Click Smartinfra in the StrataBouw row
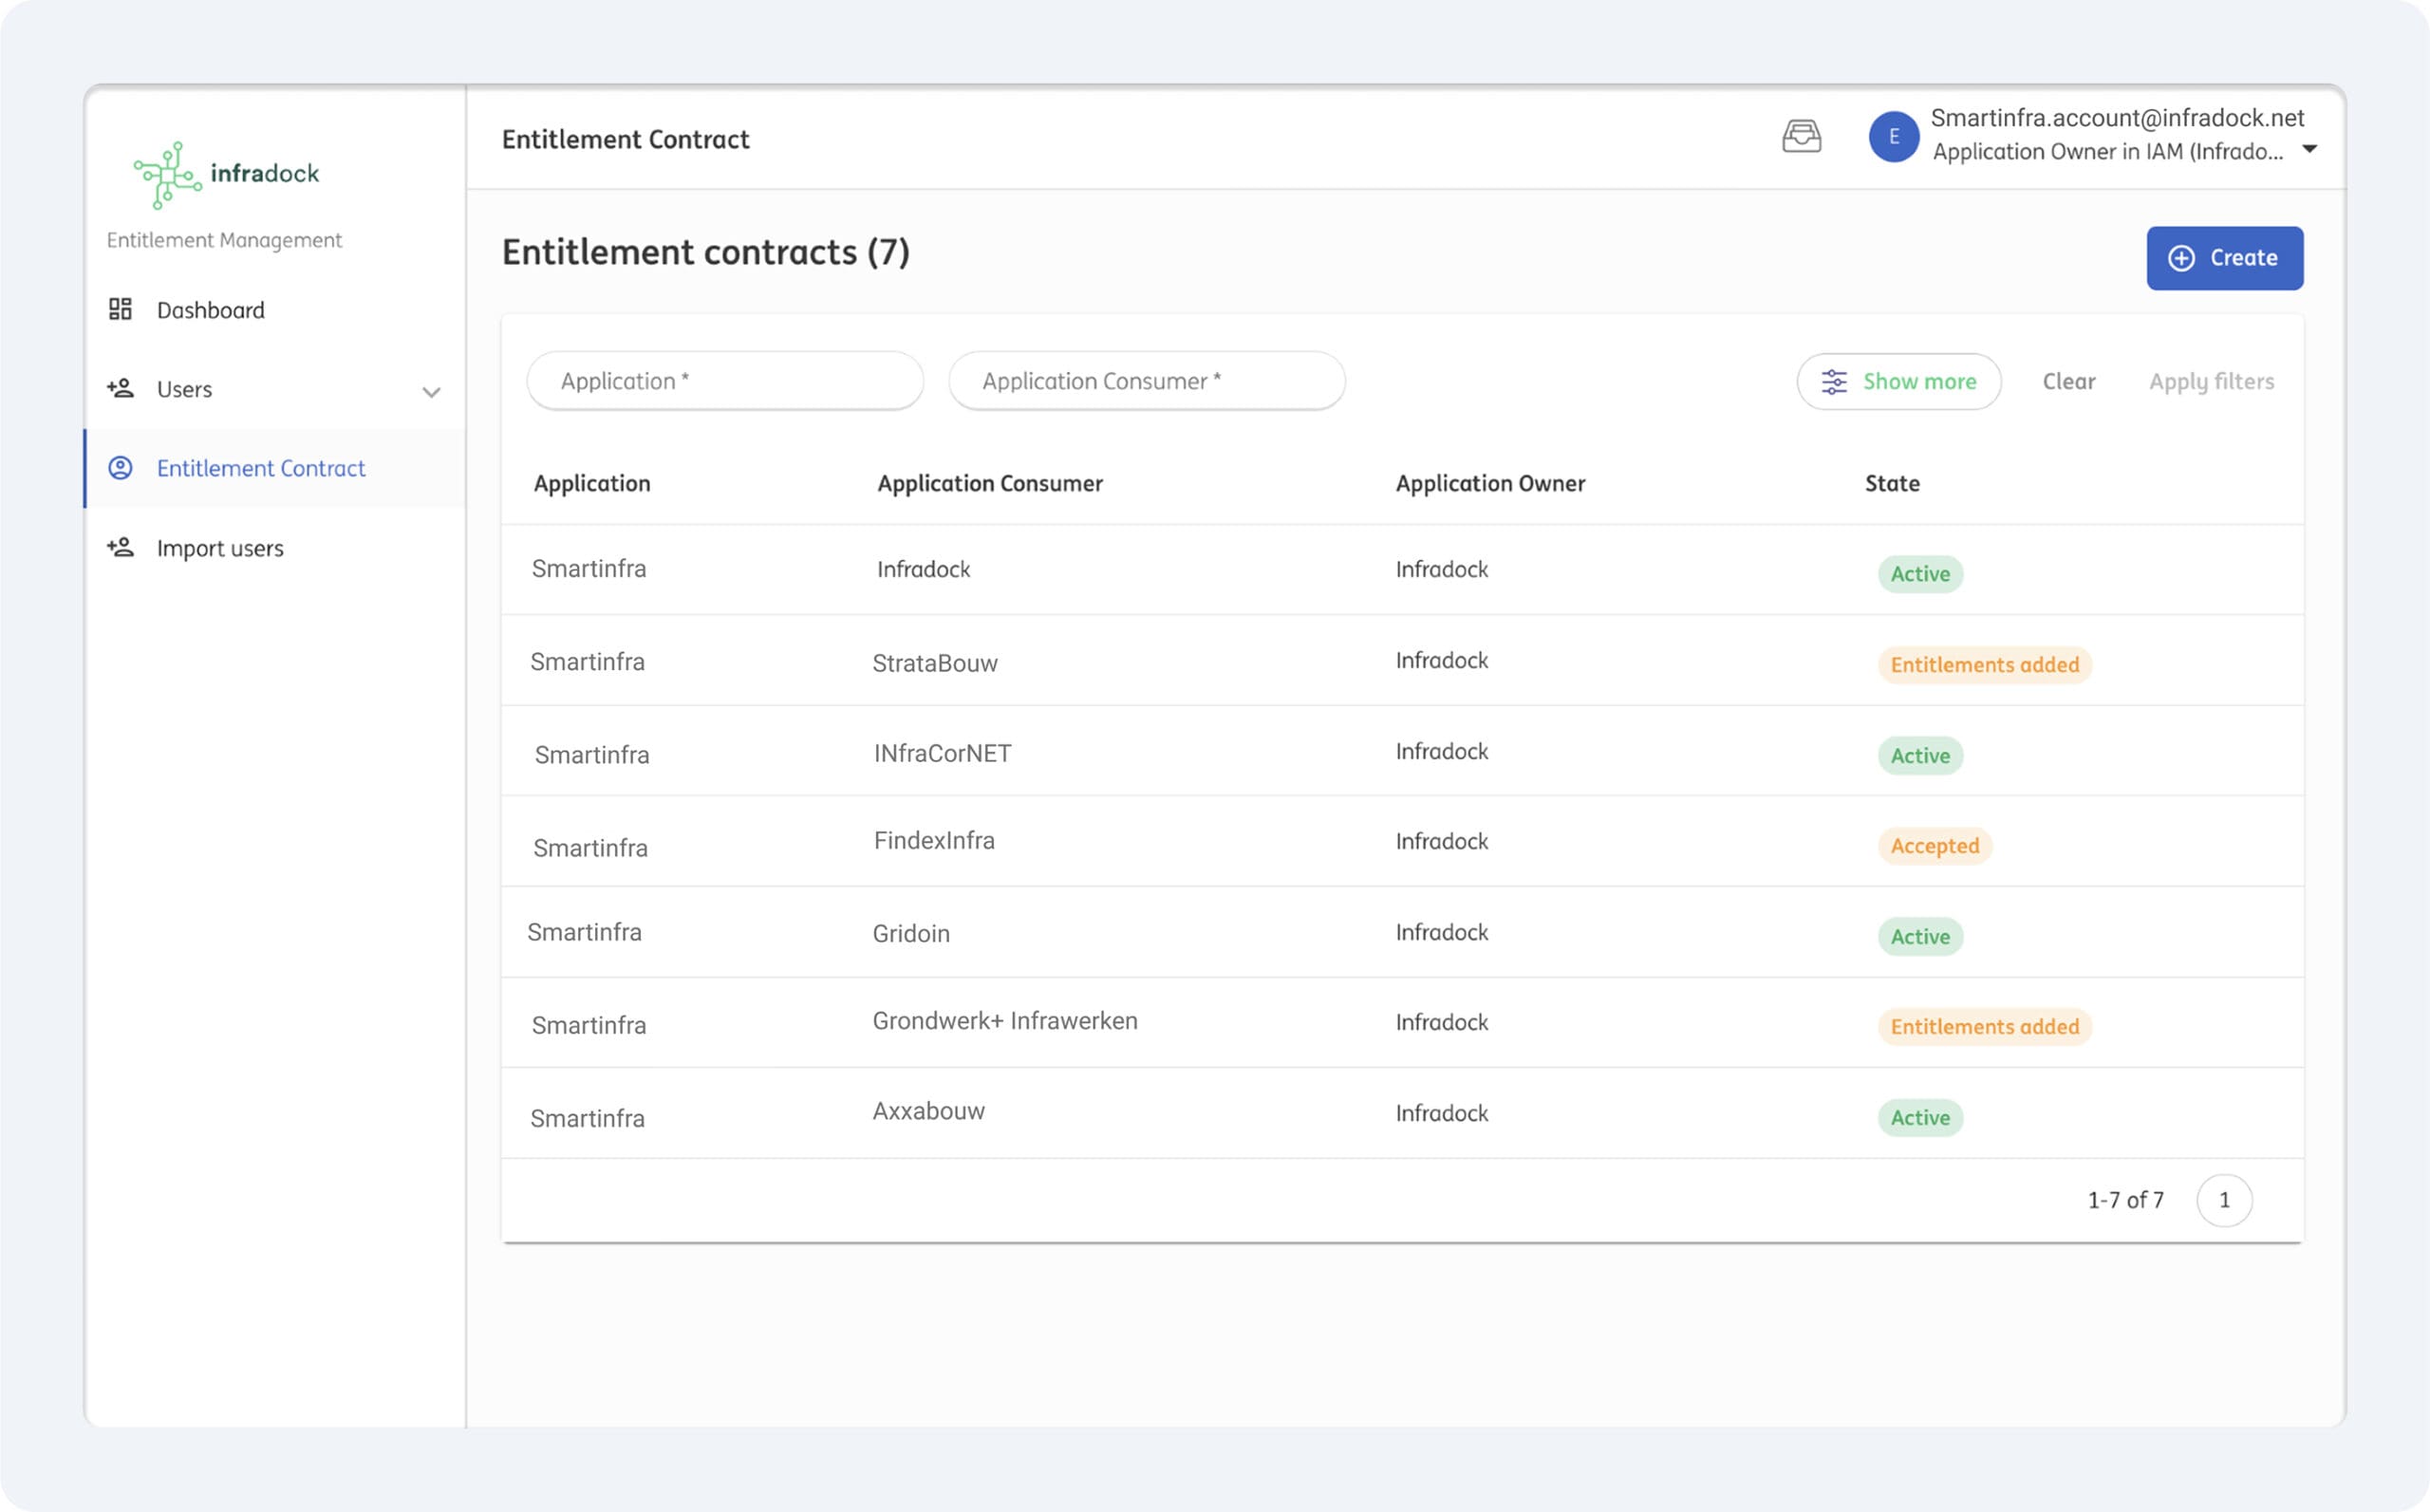The image size is (2430, 1512). tap(587, 662)
